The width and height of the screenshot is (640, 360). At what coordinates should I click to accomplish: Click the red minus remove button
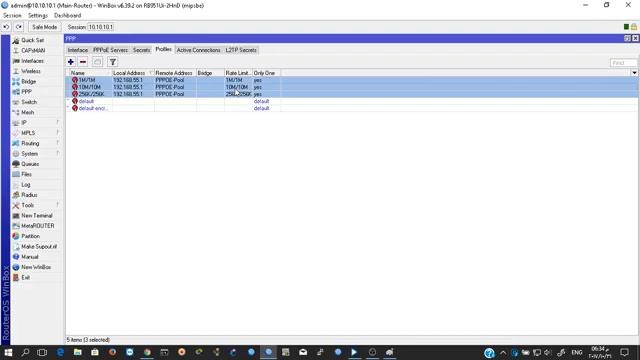(83, 62)
